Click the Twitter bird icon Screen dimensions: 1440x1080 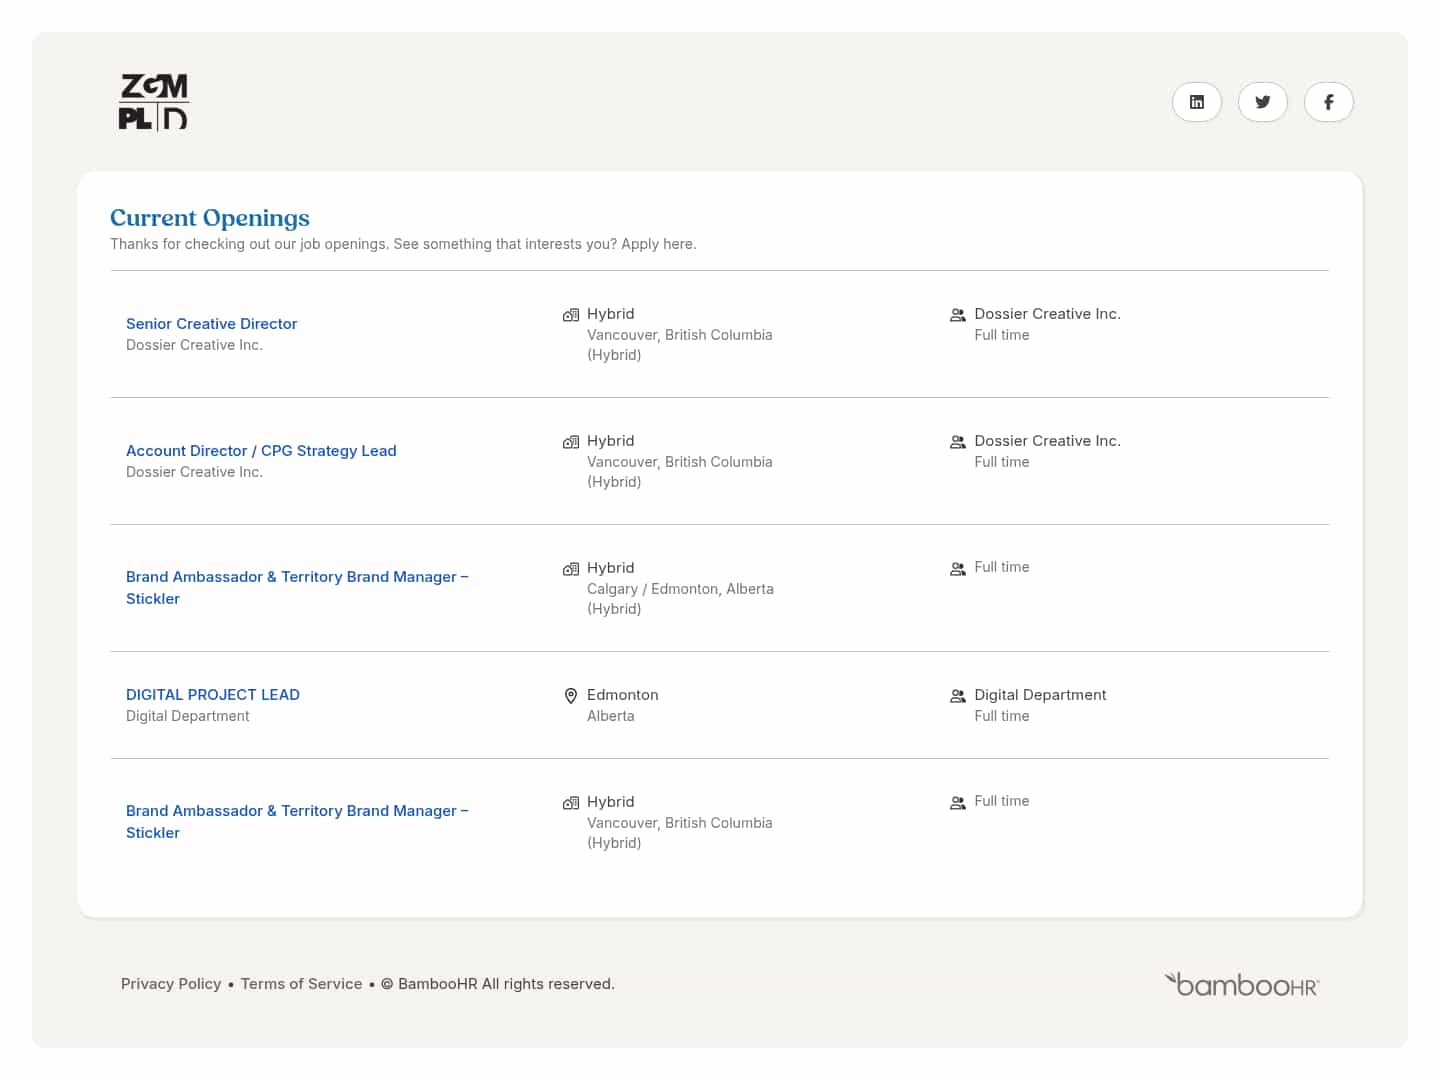[1262, 101]
